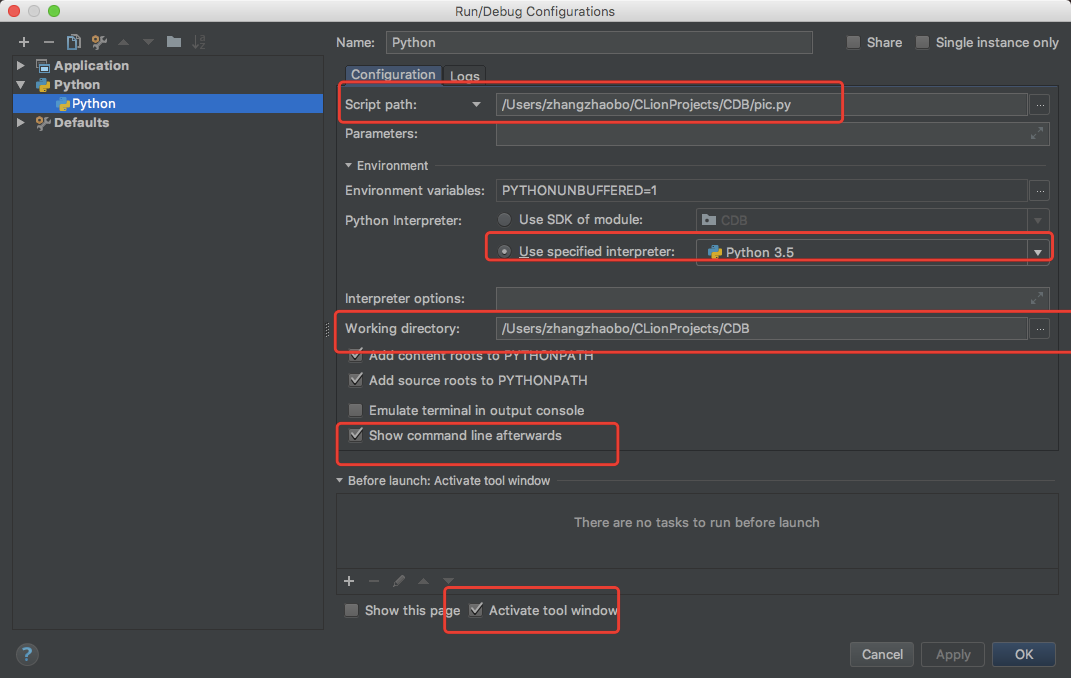Open CDB module SDK dropdown

1038,220
